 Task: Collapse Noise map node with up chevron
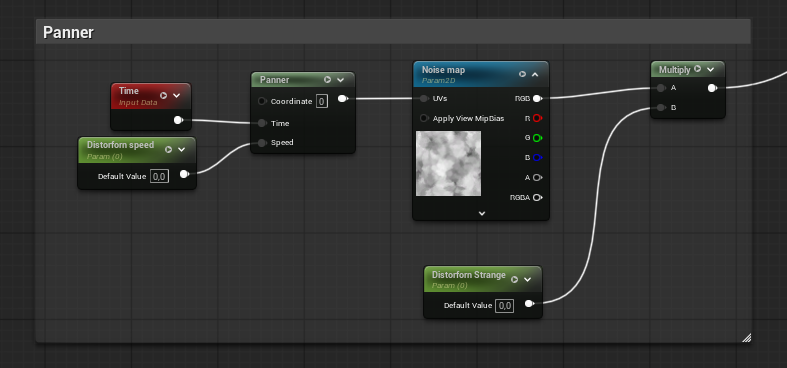pyautogui.click(x=535, y=74)
